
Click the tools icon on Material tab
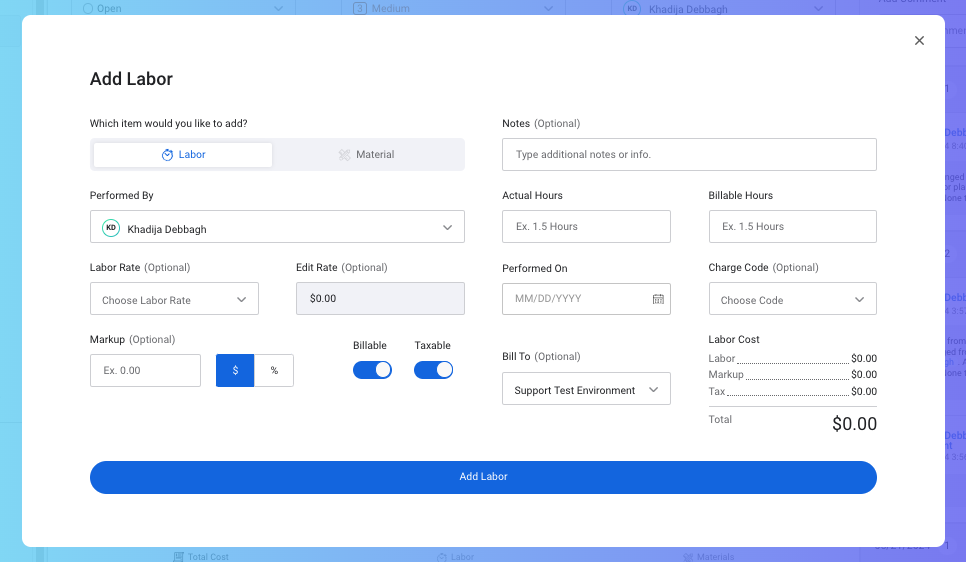(x=344, y=155)
